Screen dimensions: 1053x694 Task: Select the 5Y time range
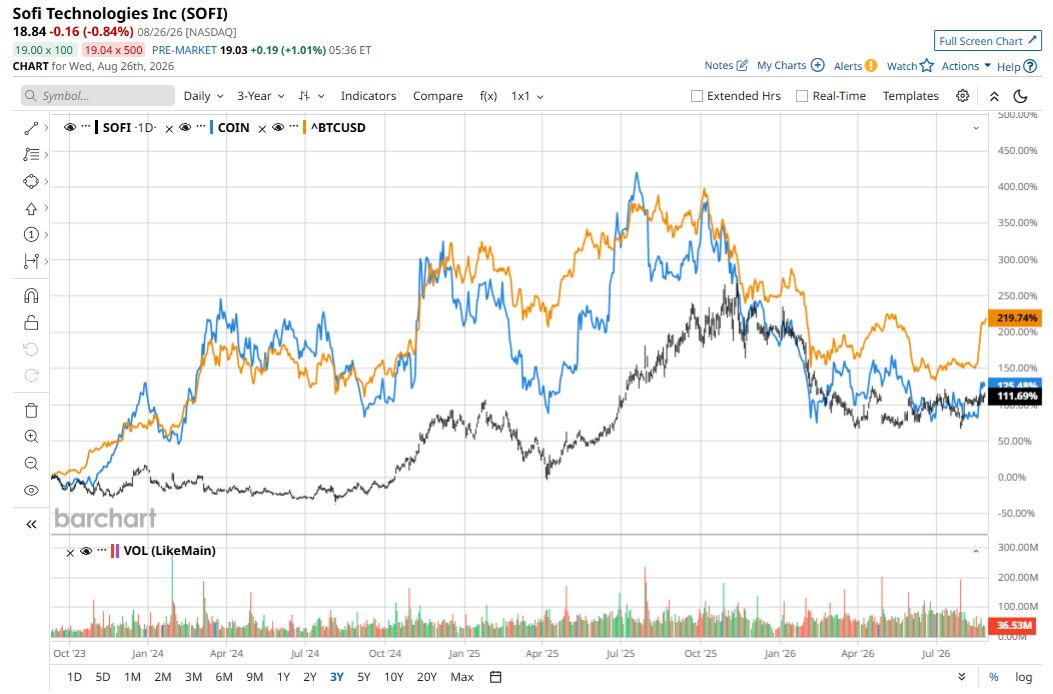pos(363,677)
